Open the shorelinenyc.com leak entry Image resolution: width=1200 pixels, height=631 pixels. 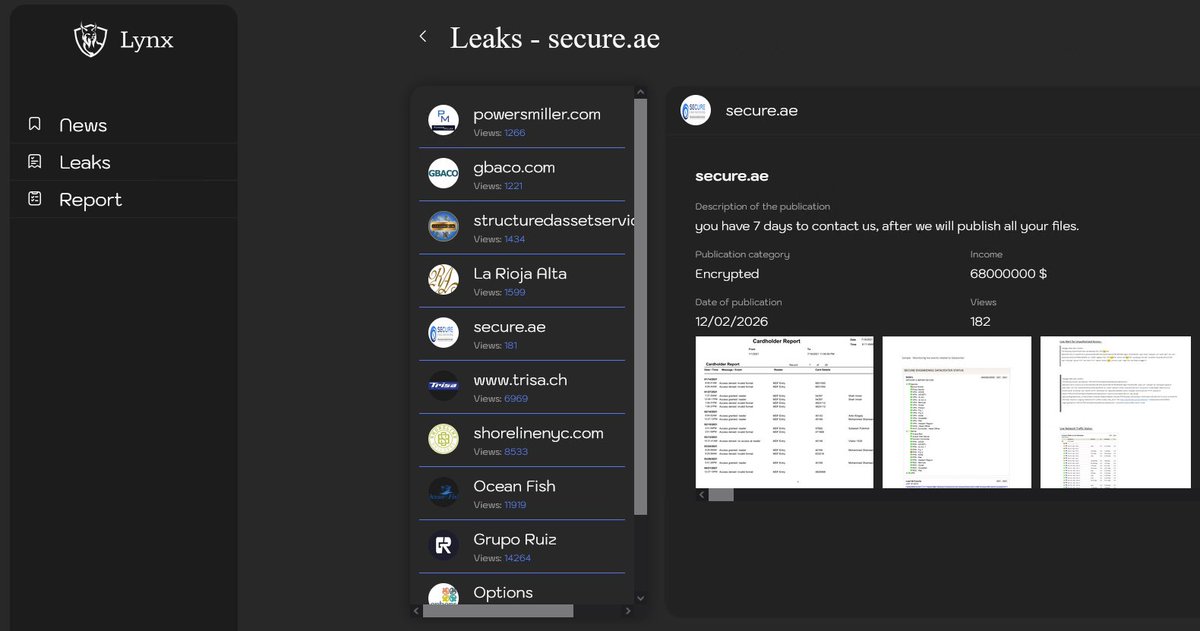523,439
